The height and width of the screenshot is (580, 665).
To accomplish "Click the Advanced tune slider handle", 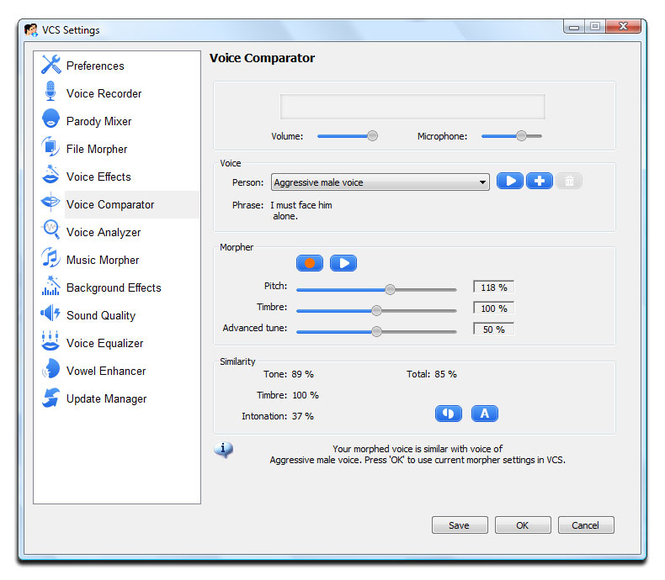I will click(376, 332).
